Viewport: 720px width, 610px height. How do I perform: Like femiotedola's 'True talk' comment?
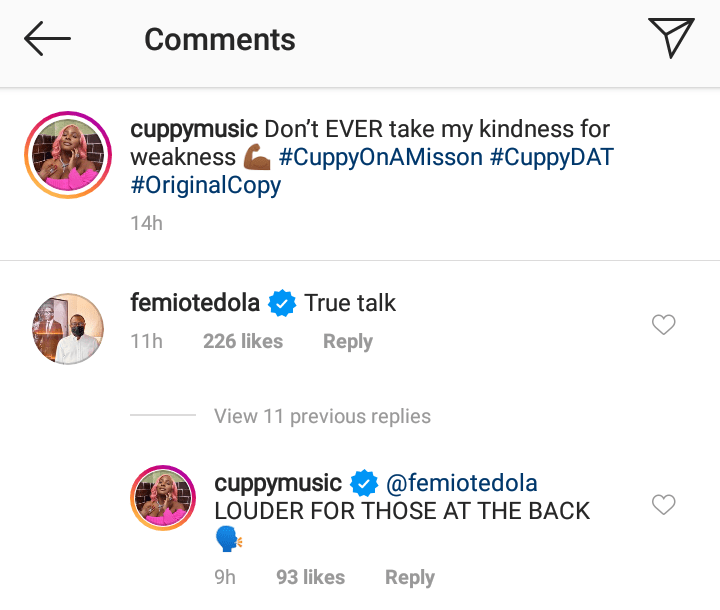tap(663, 324)
